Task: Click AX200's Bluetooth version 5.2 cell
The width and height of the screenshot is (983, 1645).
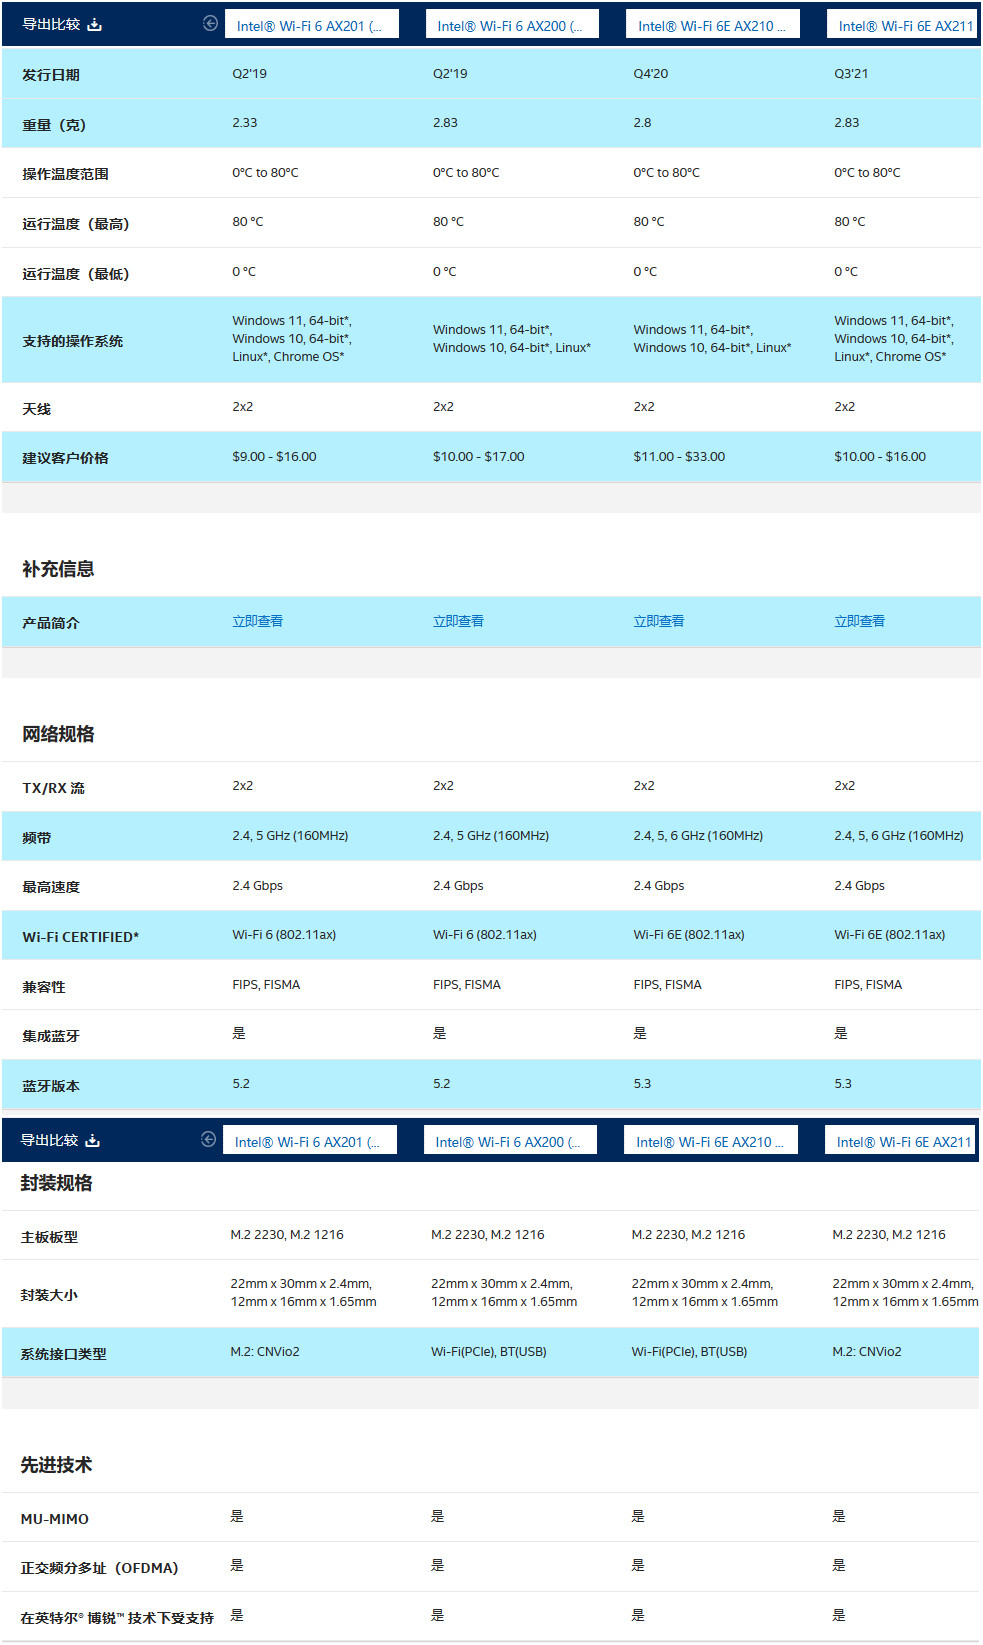Action: tap(442, 1084)
